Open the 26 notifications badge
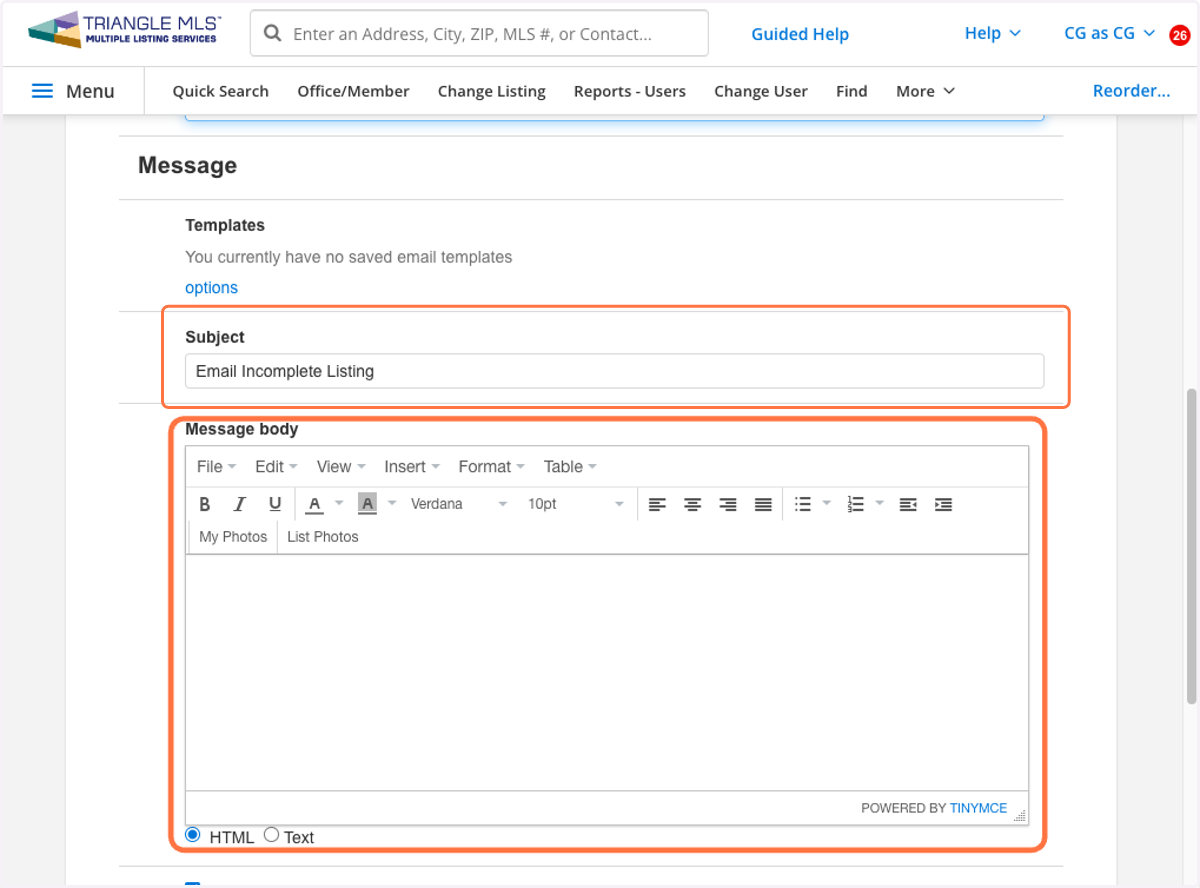The image size is (1200, 888). pyautogui.click(x=1180, y=35)
